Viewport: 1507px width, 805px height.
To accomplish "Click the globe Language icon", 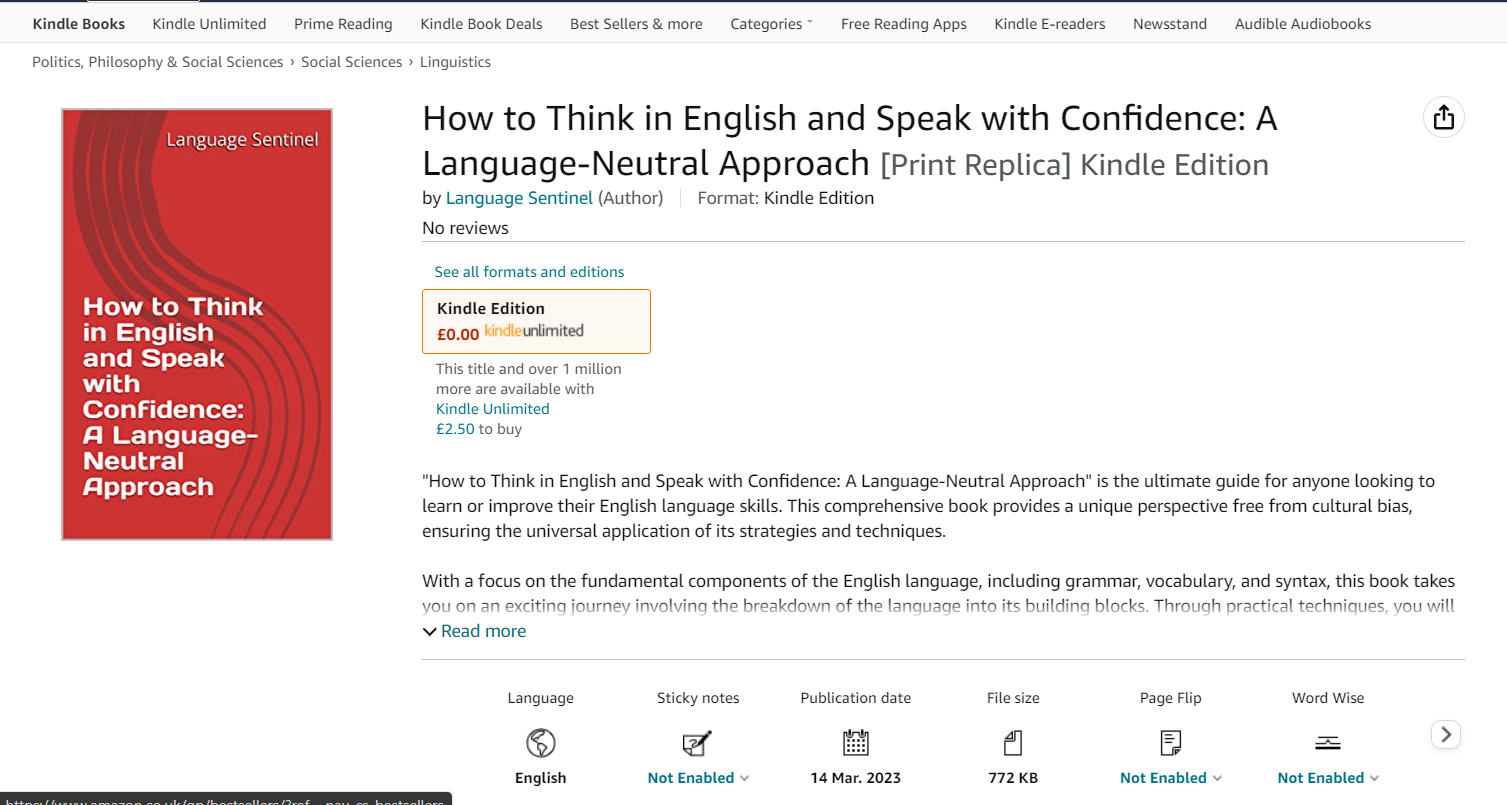I will (541, 743).
